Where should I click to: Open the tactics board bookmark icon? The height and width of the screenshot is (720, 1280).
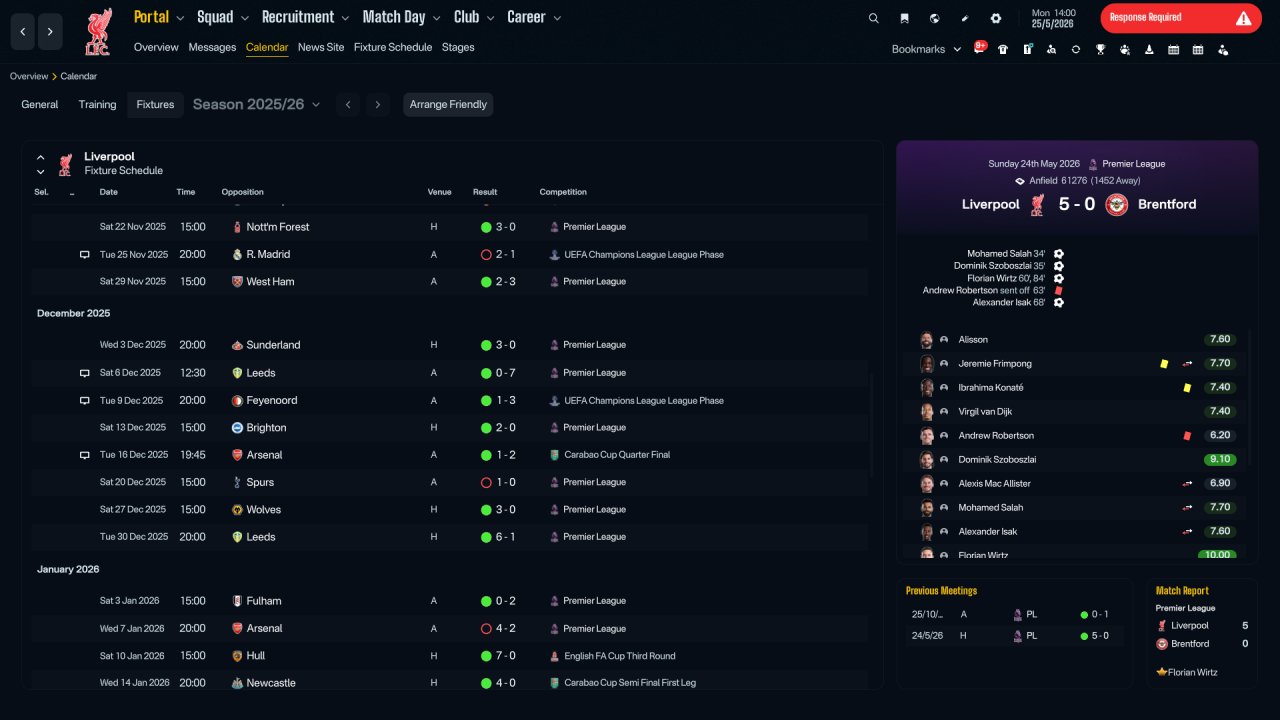point(1027,49)
